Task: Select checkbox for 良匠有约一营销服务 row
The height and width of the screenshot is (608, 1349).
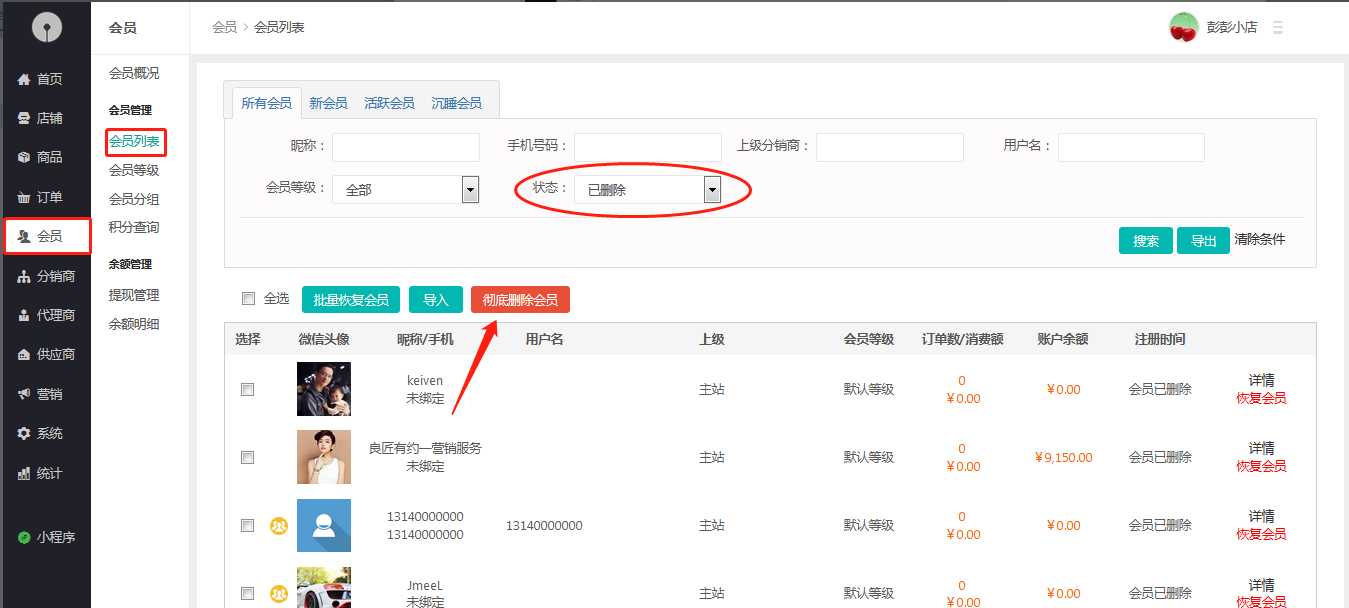Action: point(248,457)
